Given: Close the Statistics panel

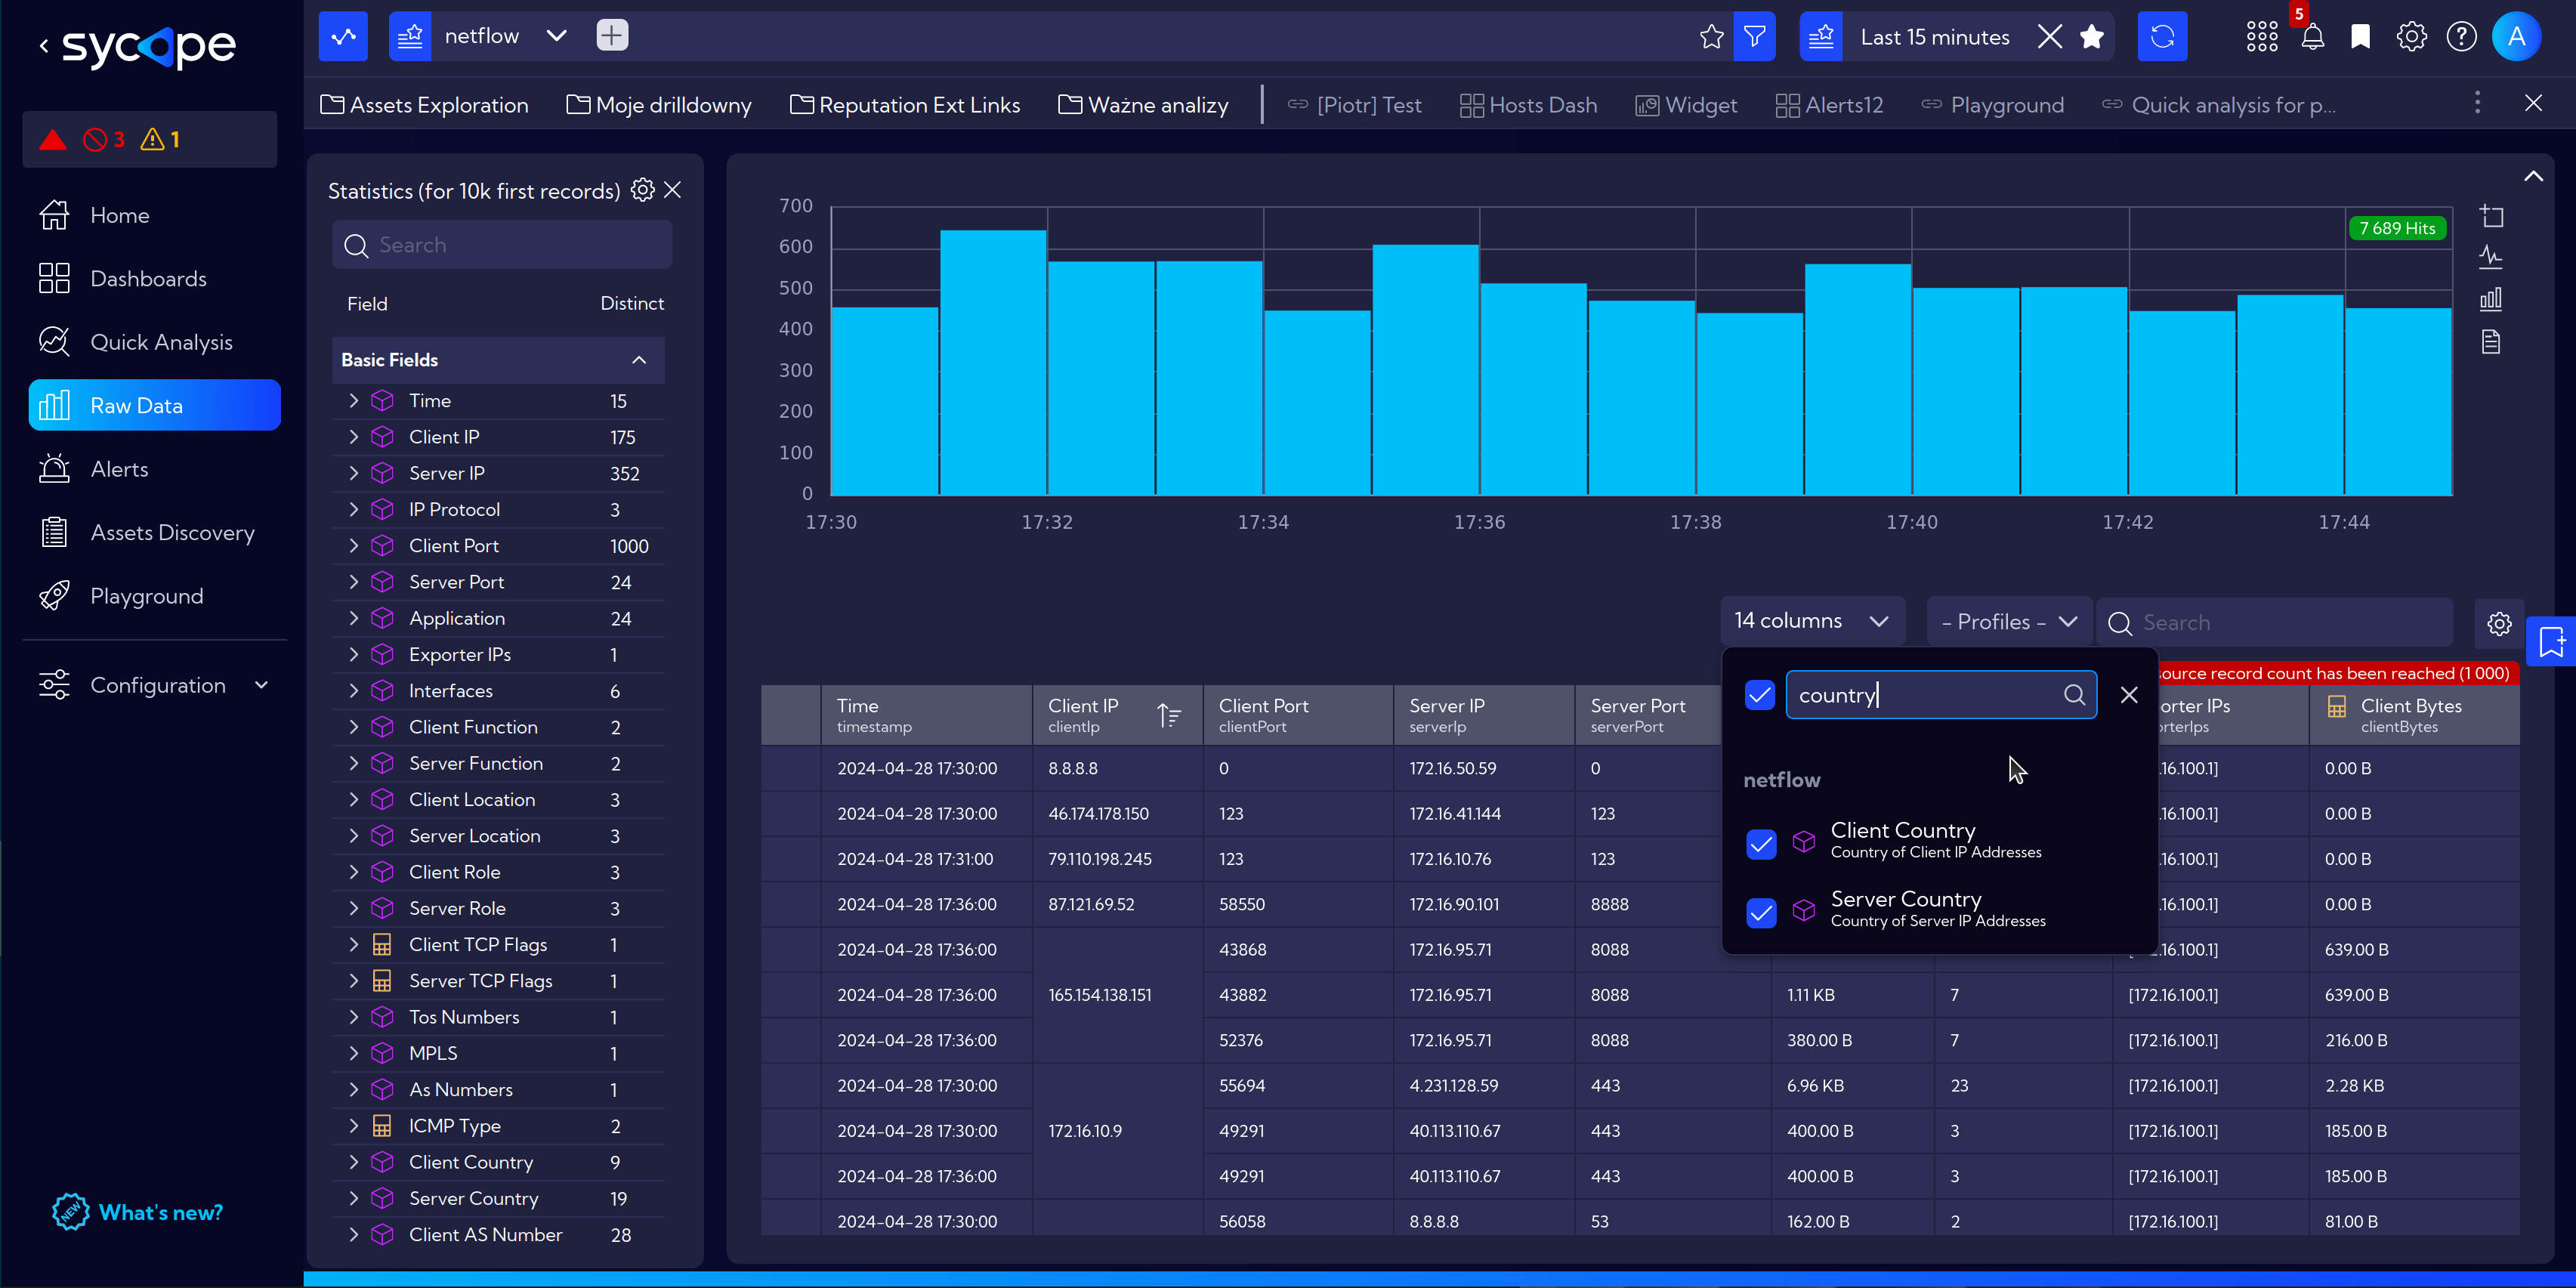Looking at the screenshot, I should (x=673, y=190).
